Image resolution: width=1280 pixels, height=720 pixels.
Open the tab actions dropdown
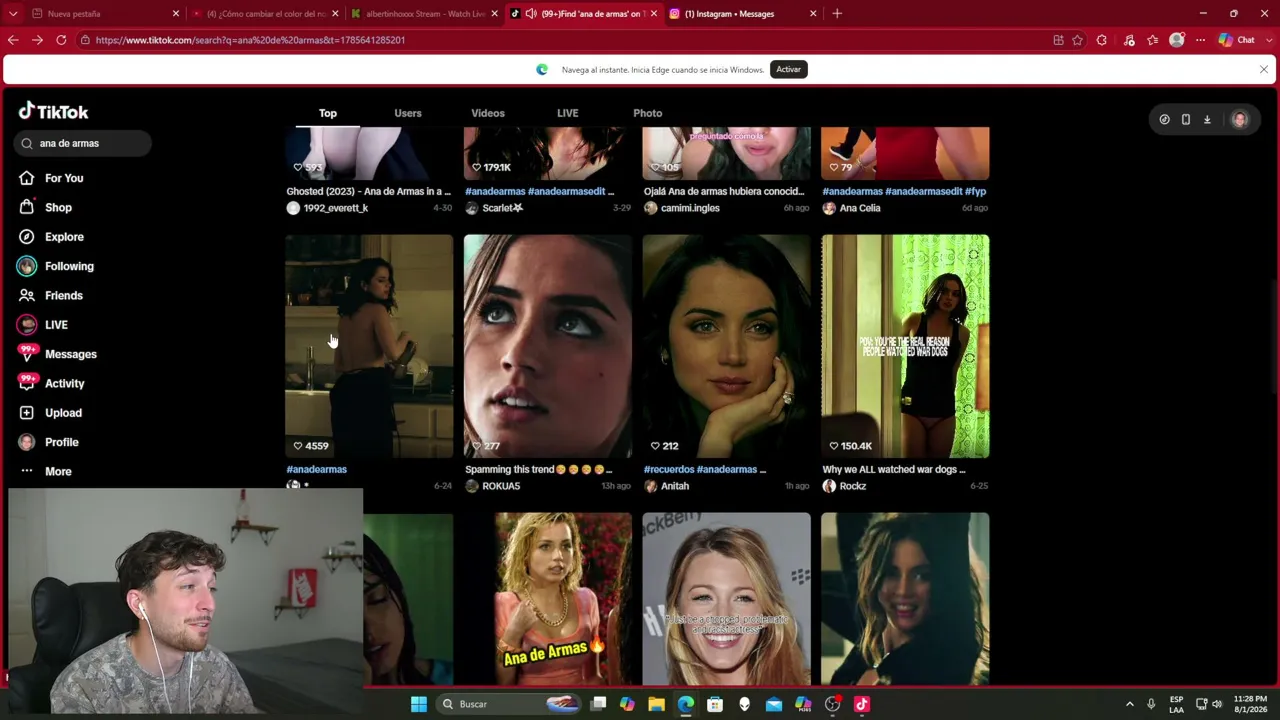pyautogui.click(x=13, y=14)
